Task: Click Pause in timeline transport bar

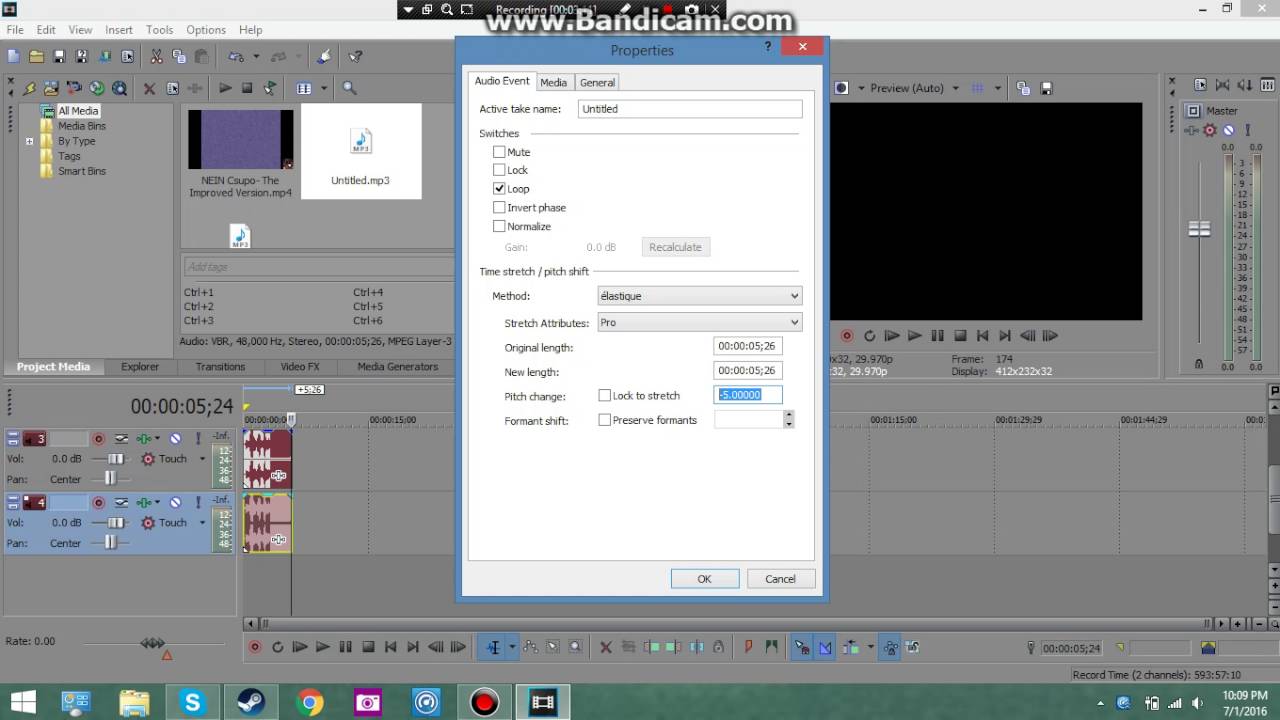Action: coord(345,647)
